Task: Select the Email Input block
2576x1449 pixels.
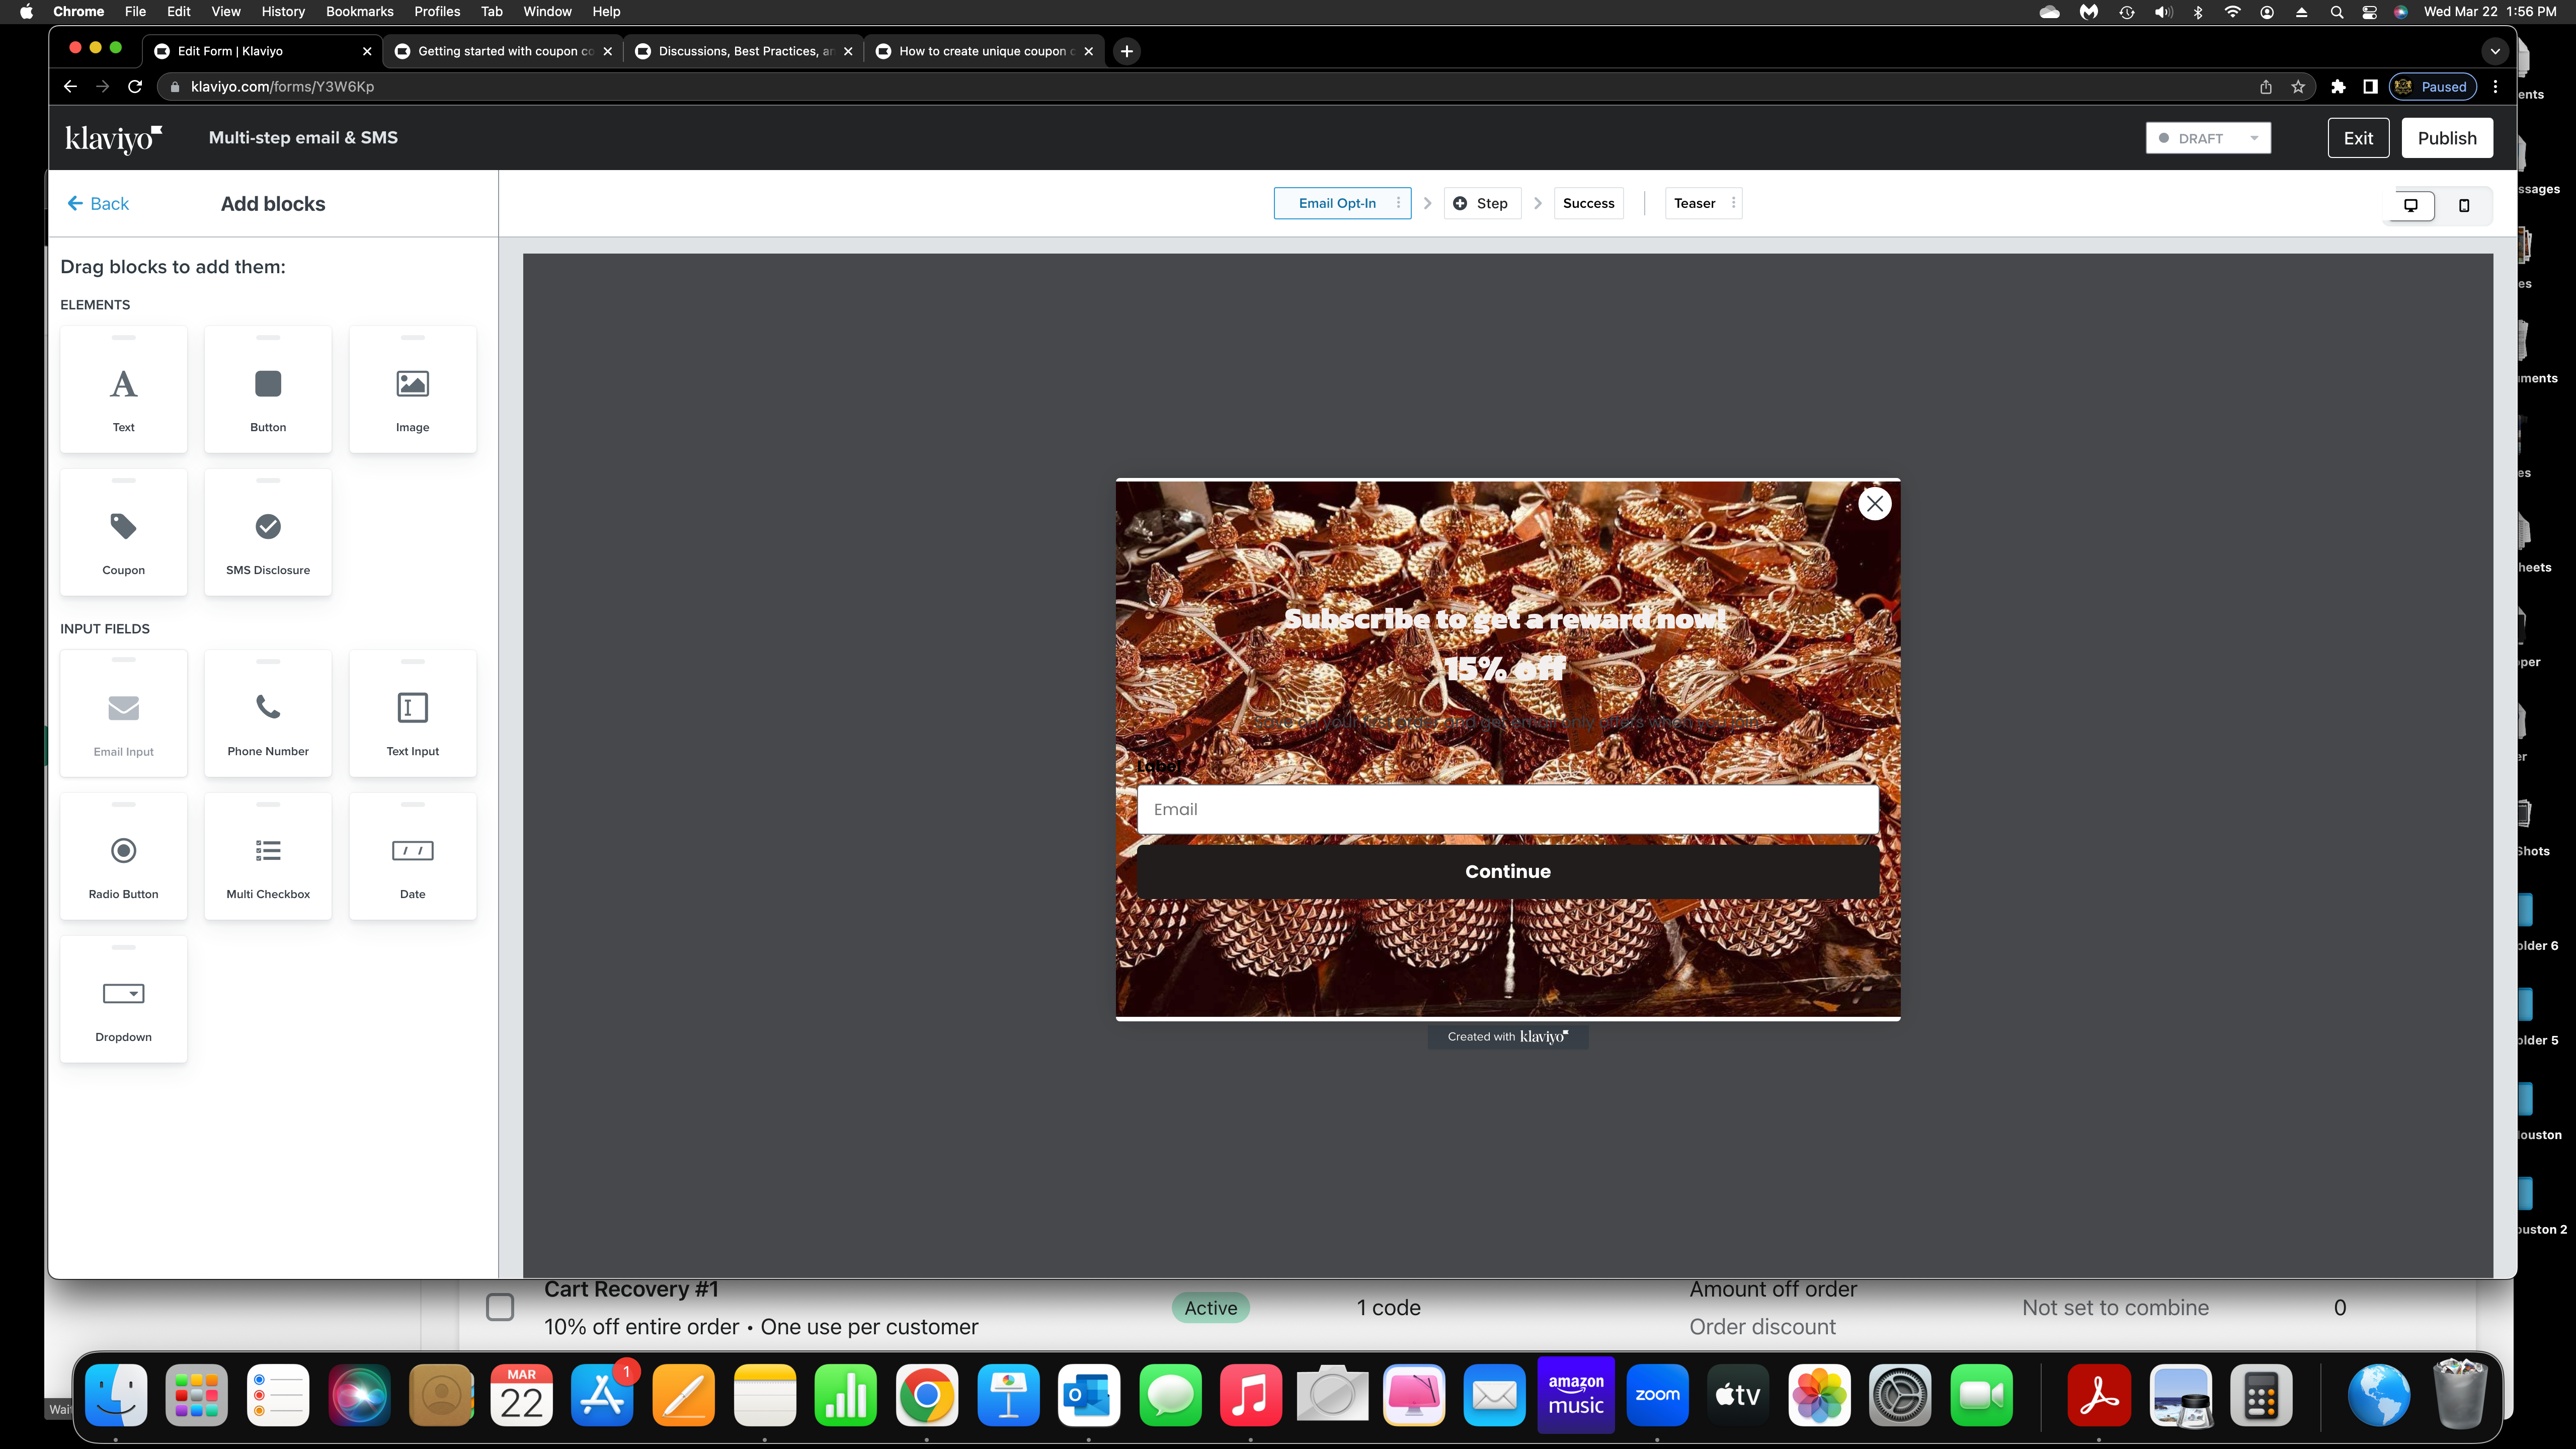Action: 123,714
